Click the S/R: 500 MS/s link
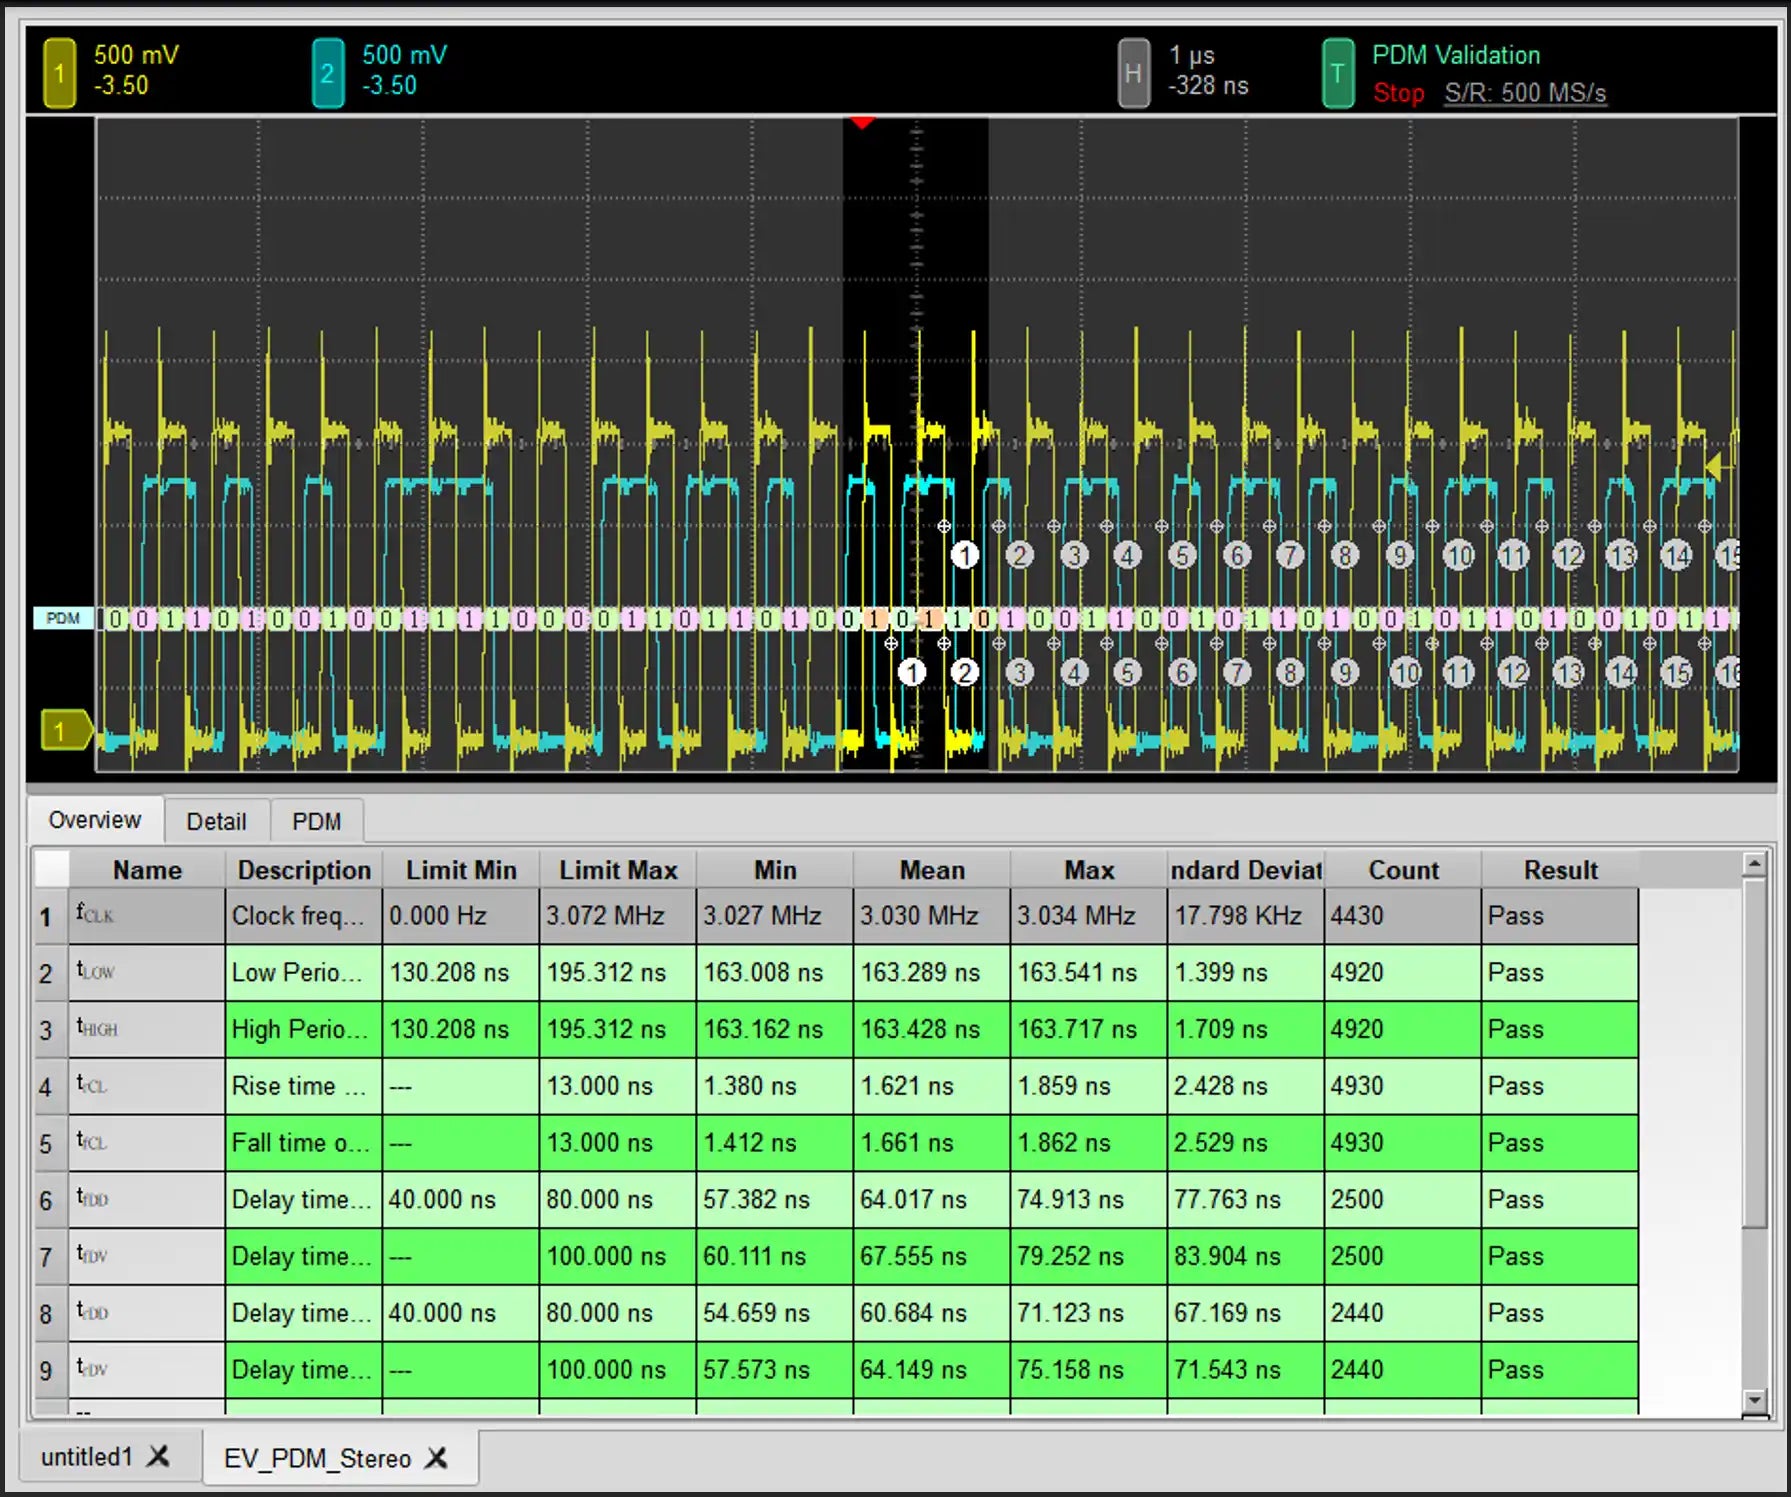 tap(1524, 93)
